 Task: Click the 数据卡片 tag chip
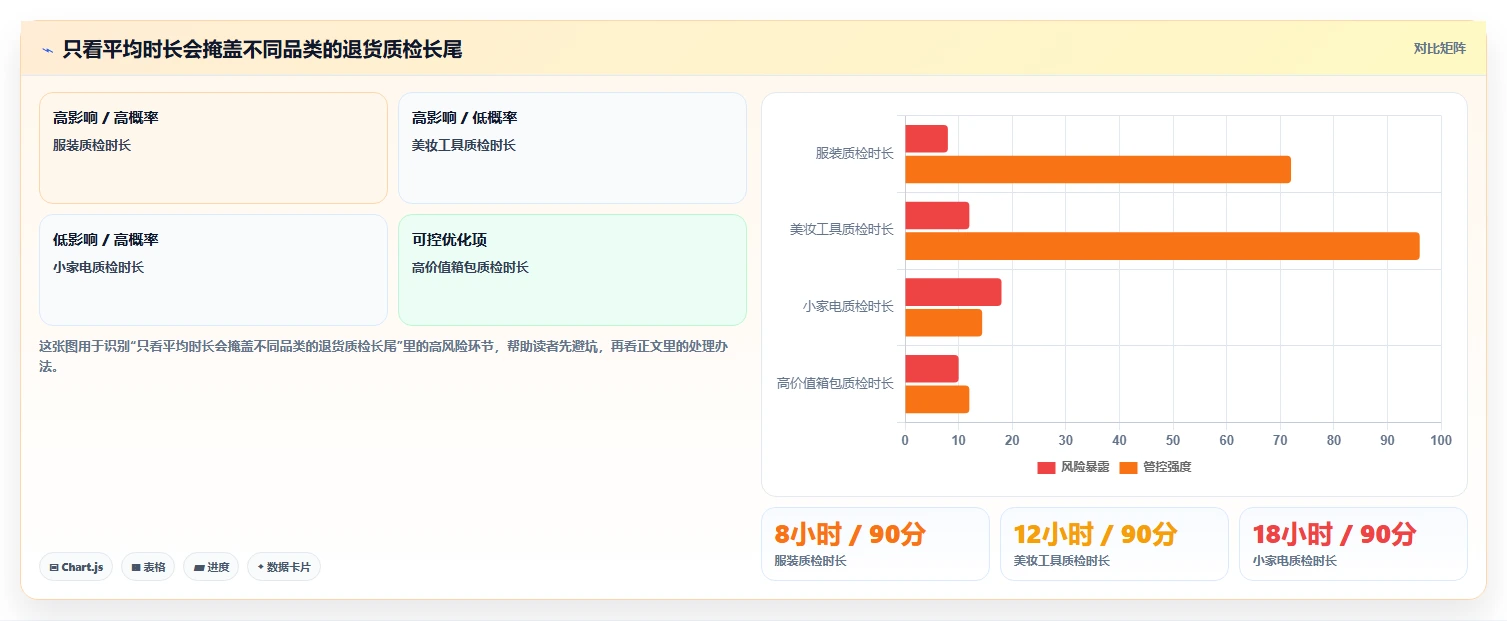pos(284,567)
